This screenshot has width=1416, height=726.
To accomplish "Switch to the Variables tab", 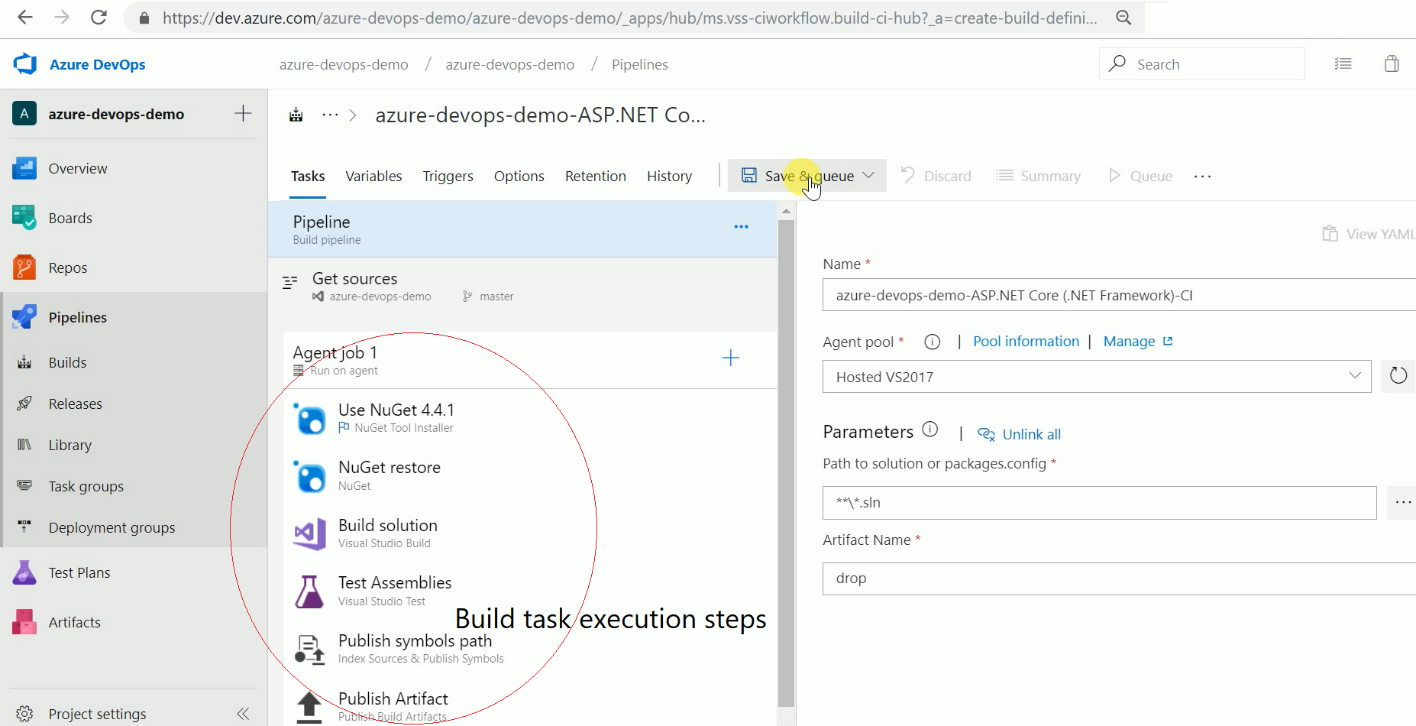I will tap(373, 176).
